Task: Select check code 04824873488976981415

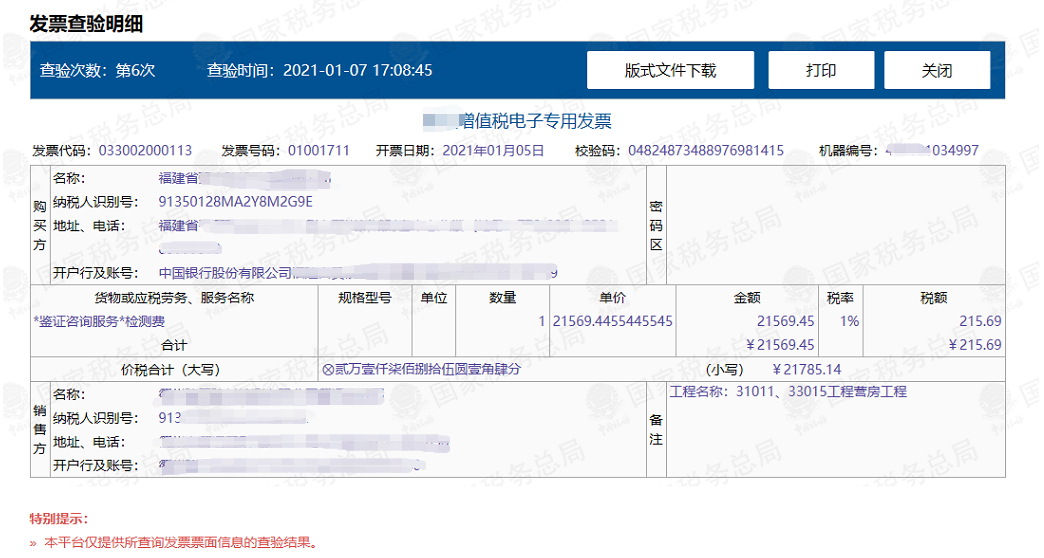Action: click(706, 150)
